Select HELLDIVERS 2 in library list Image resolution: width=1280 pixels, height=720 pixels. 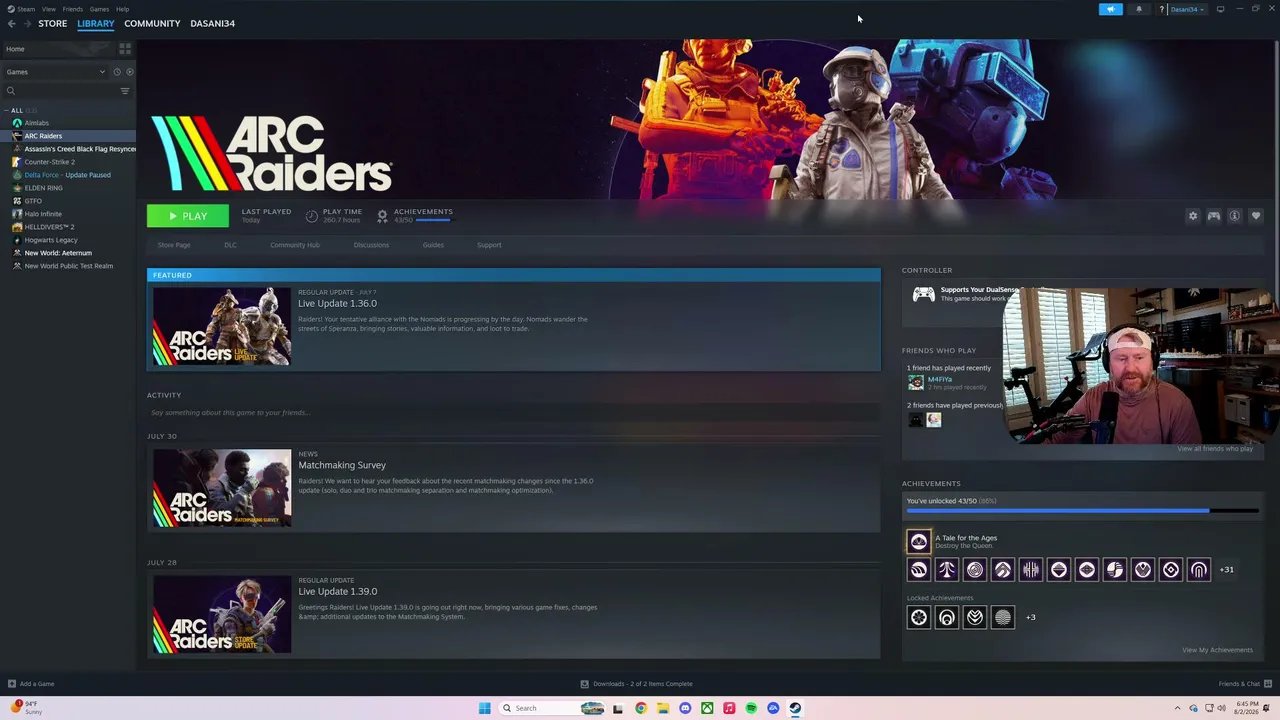[49, 227]
